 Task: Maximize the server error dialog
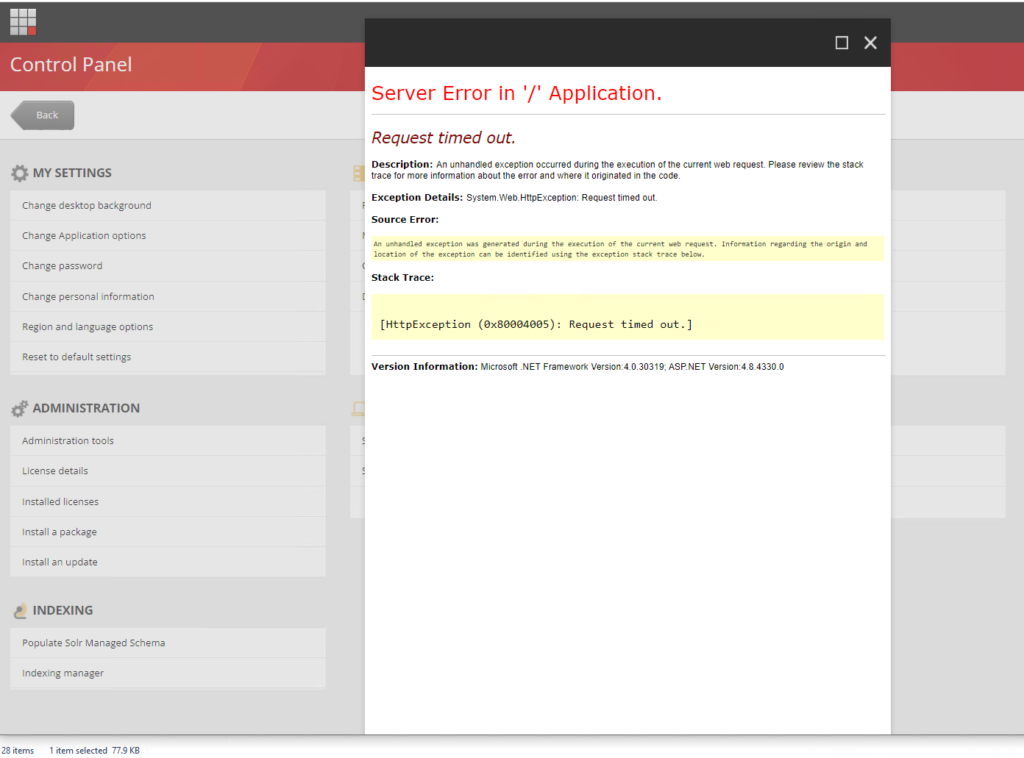click(x=842, y=43)
